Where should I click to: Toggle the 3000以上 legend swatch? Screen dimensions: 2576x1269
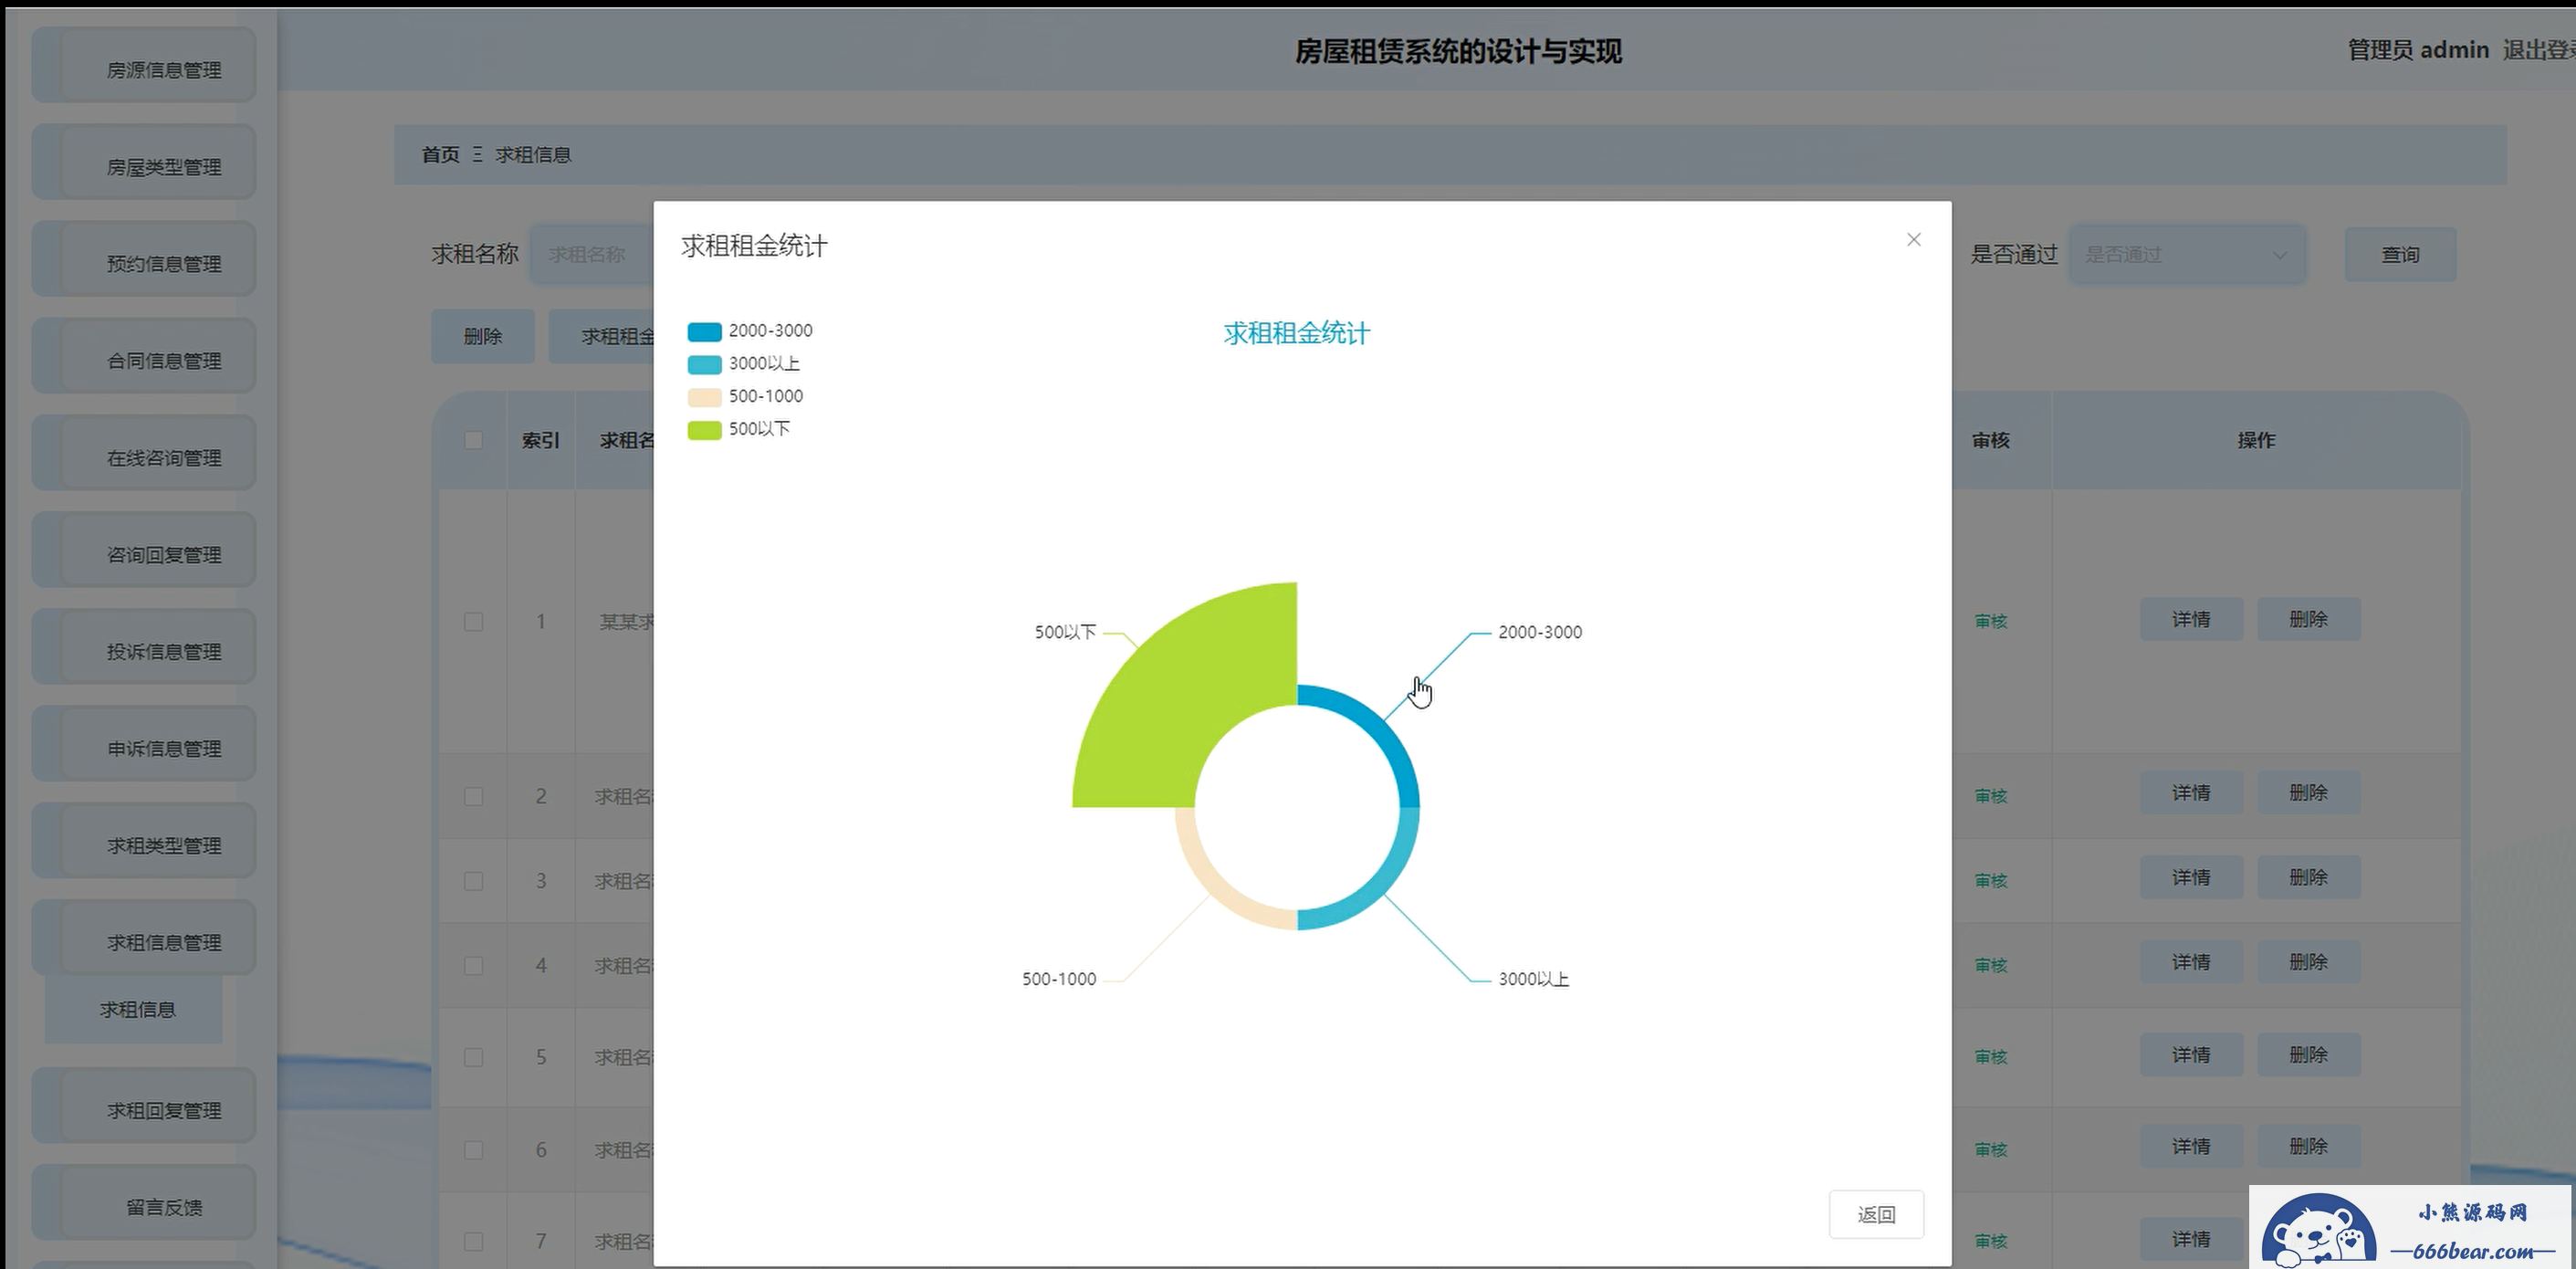click(704, 364)
